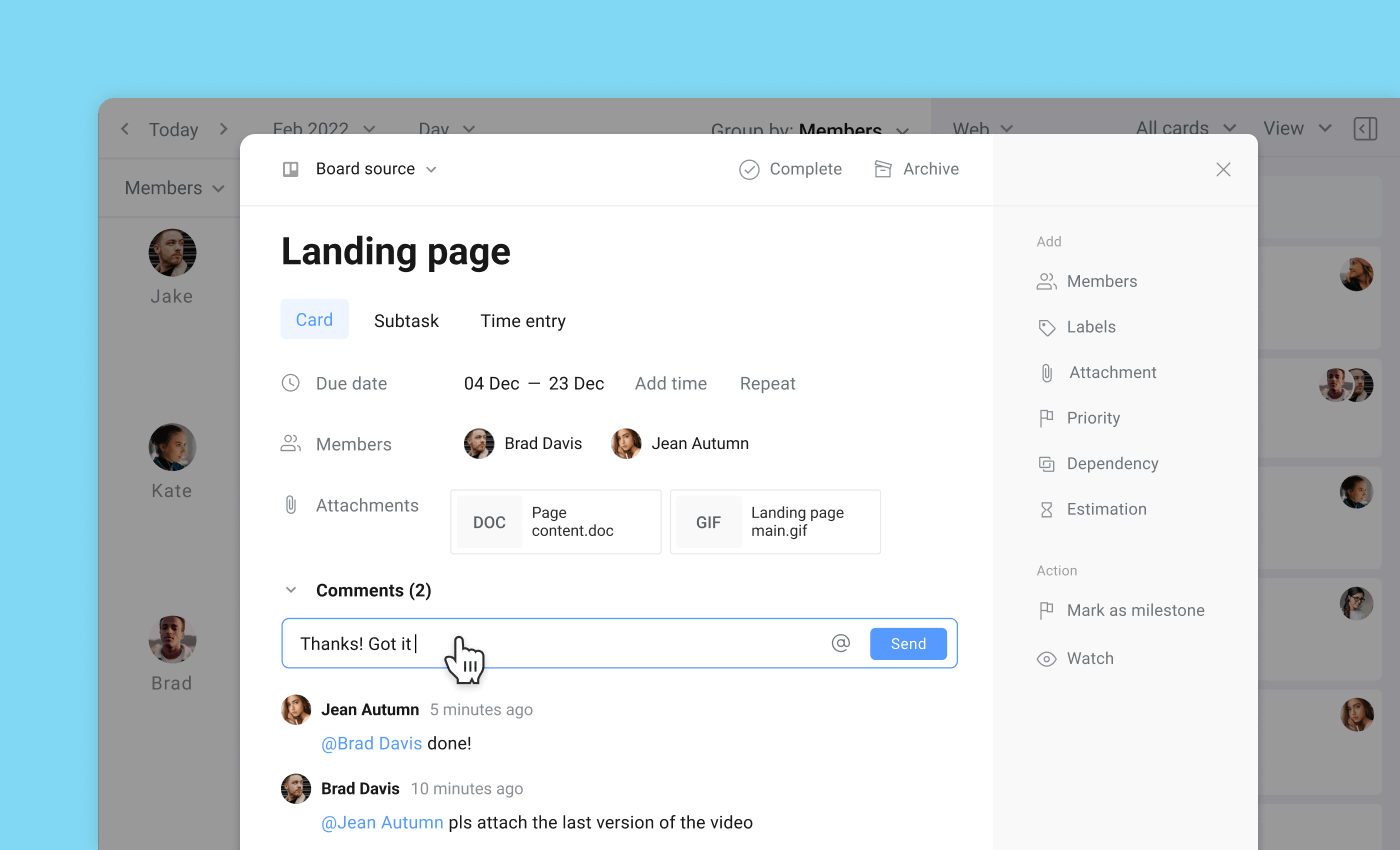1400x850 pixels.
Task: Click the Members icon in the Add panel
Action: pos(1046,281)
